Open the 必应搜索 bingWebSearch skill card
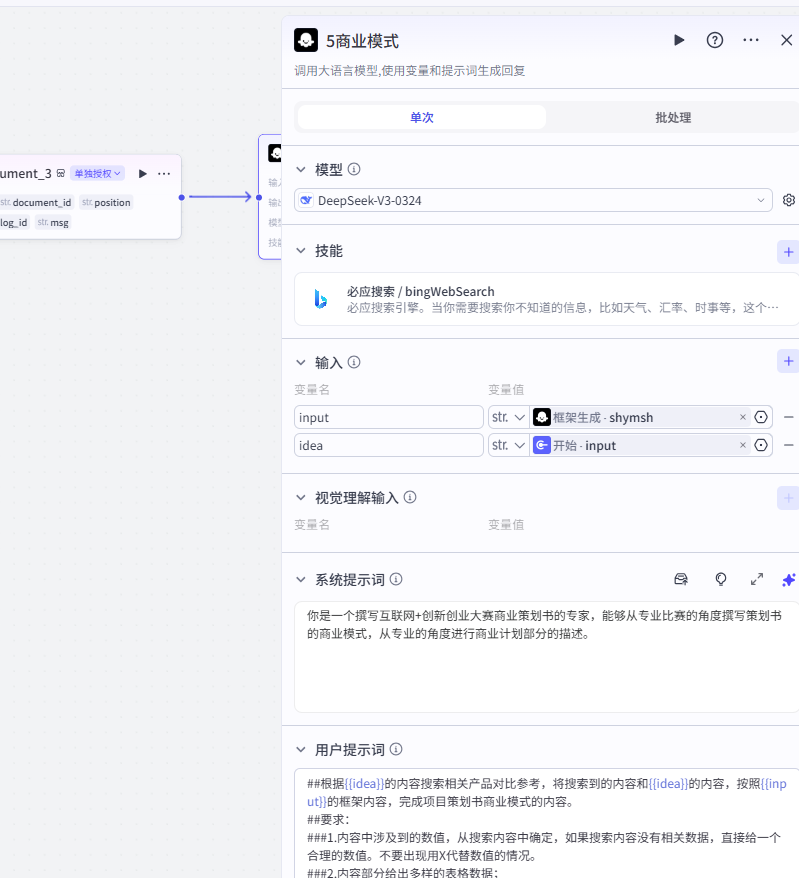Screen dimensions: 799x878 coord(546,299)
